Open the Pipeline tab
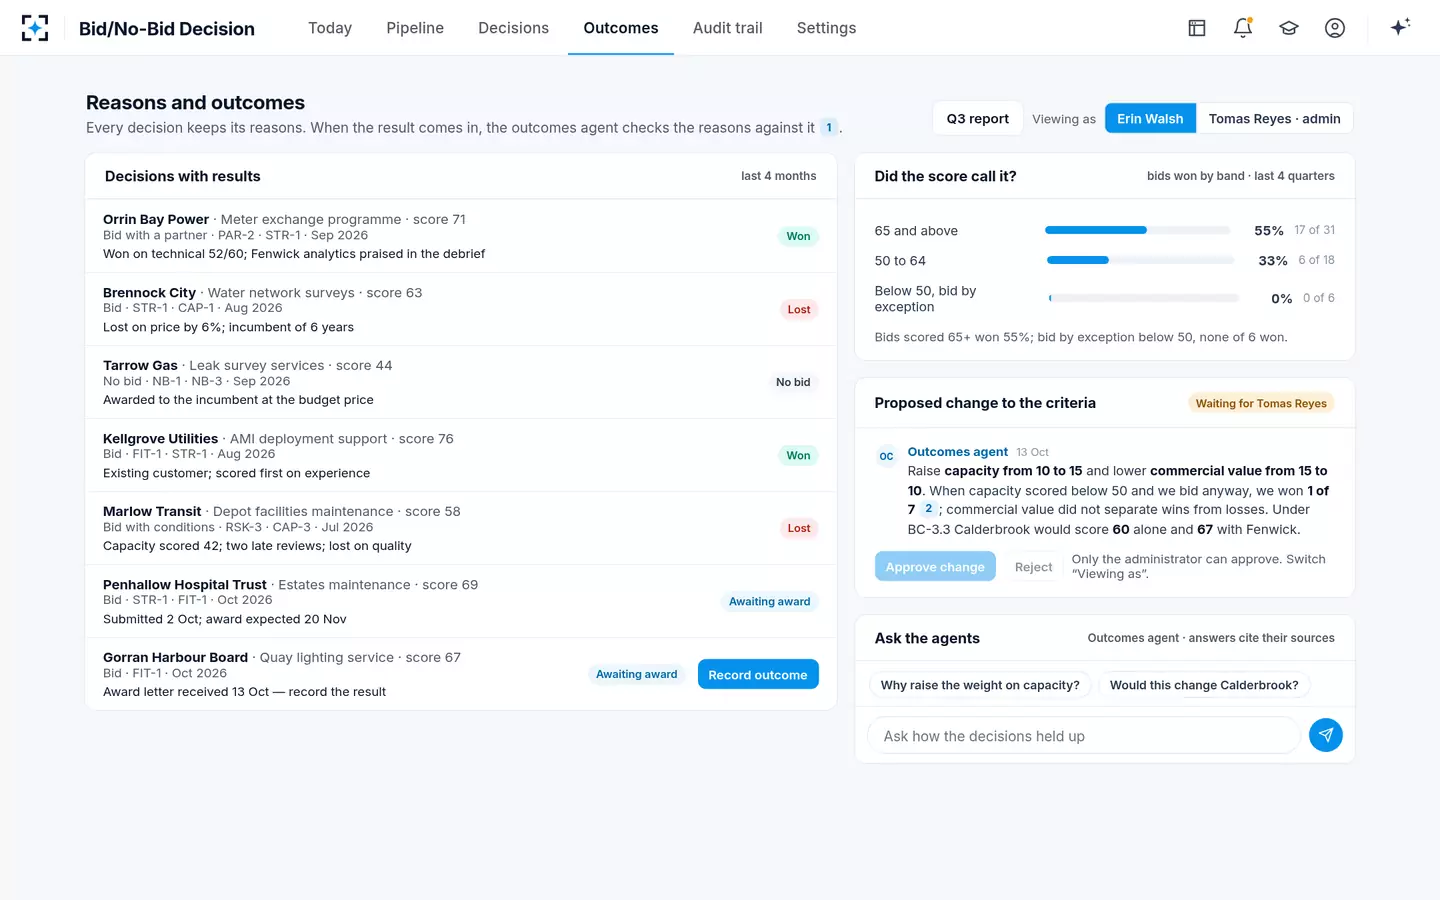The height and width of the screenshot is (900, 1440). click(415, 28)
